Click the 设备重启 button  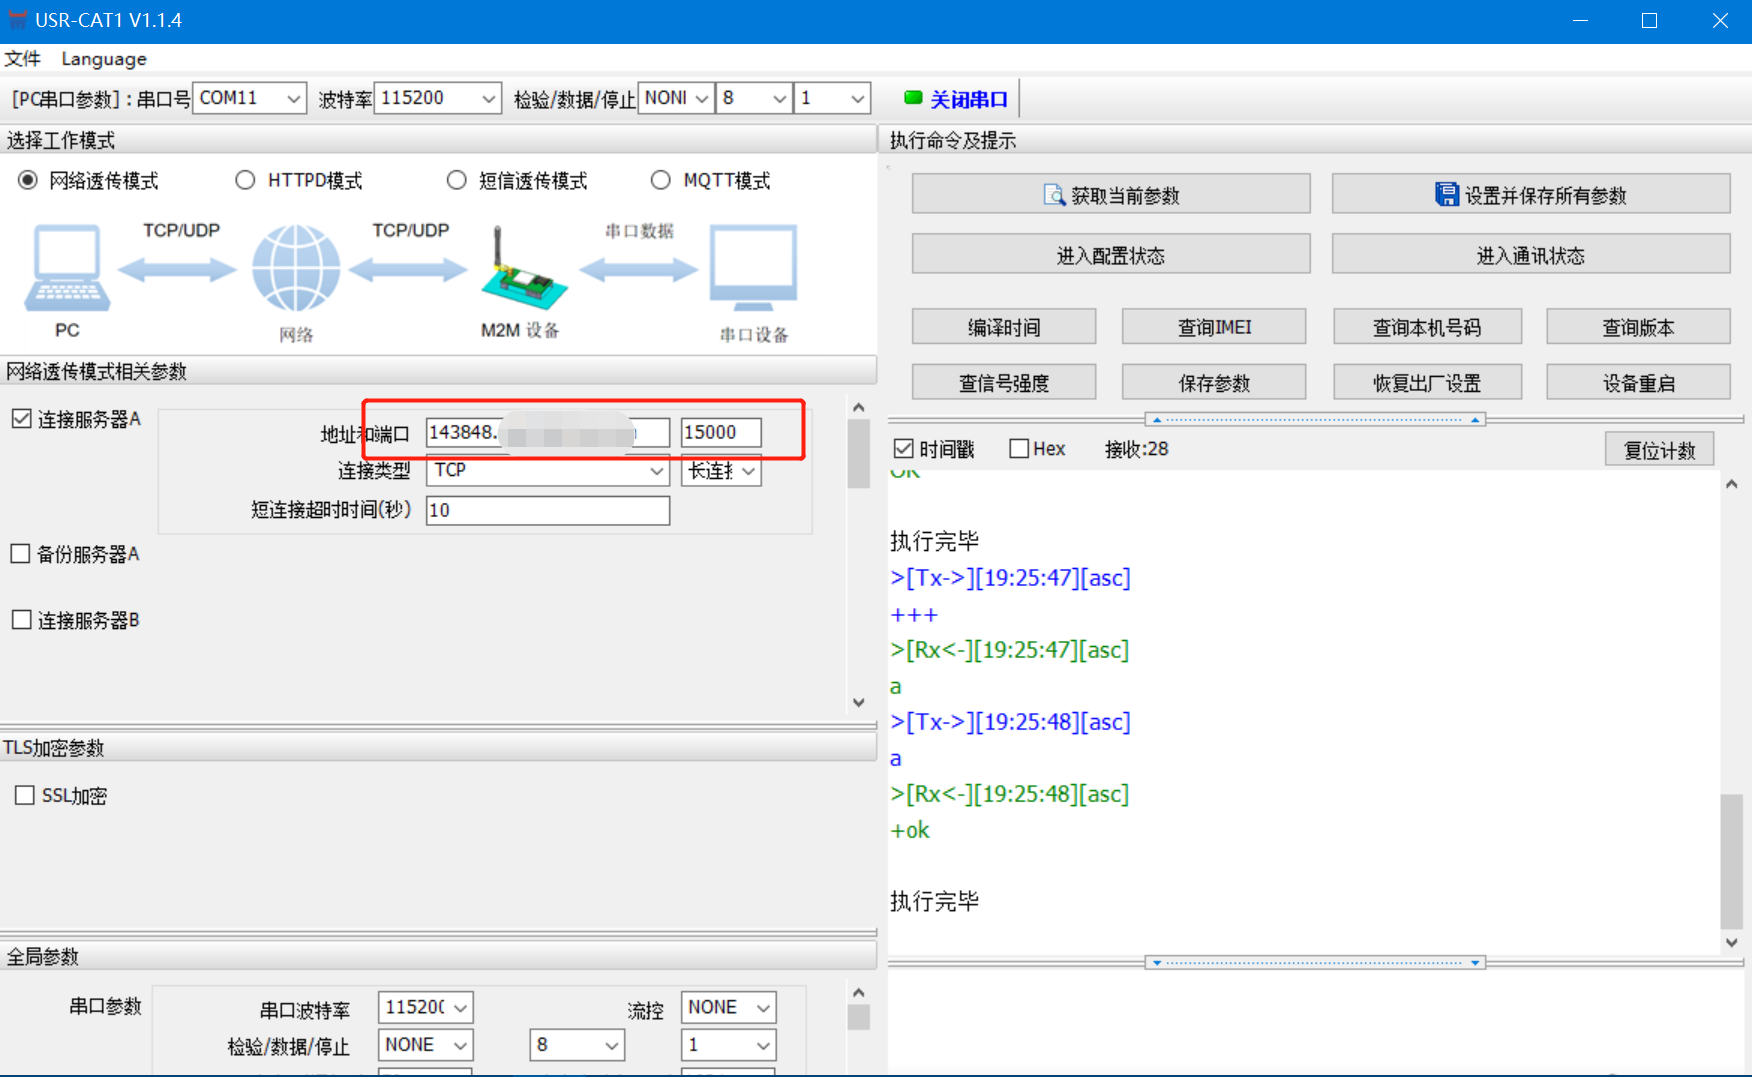[x=1637, y=383]
